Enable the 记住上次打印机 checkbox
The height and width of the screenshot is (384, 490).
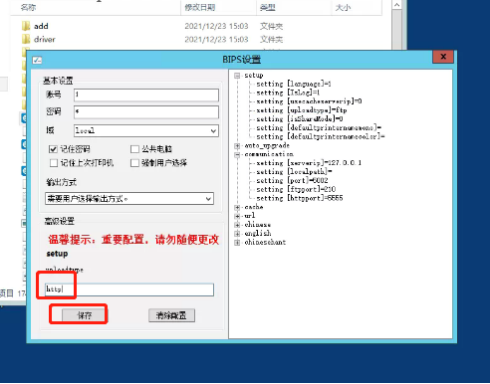(53, 163)
